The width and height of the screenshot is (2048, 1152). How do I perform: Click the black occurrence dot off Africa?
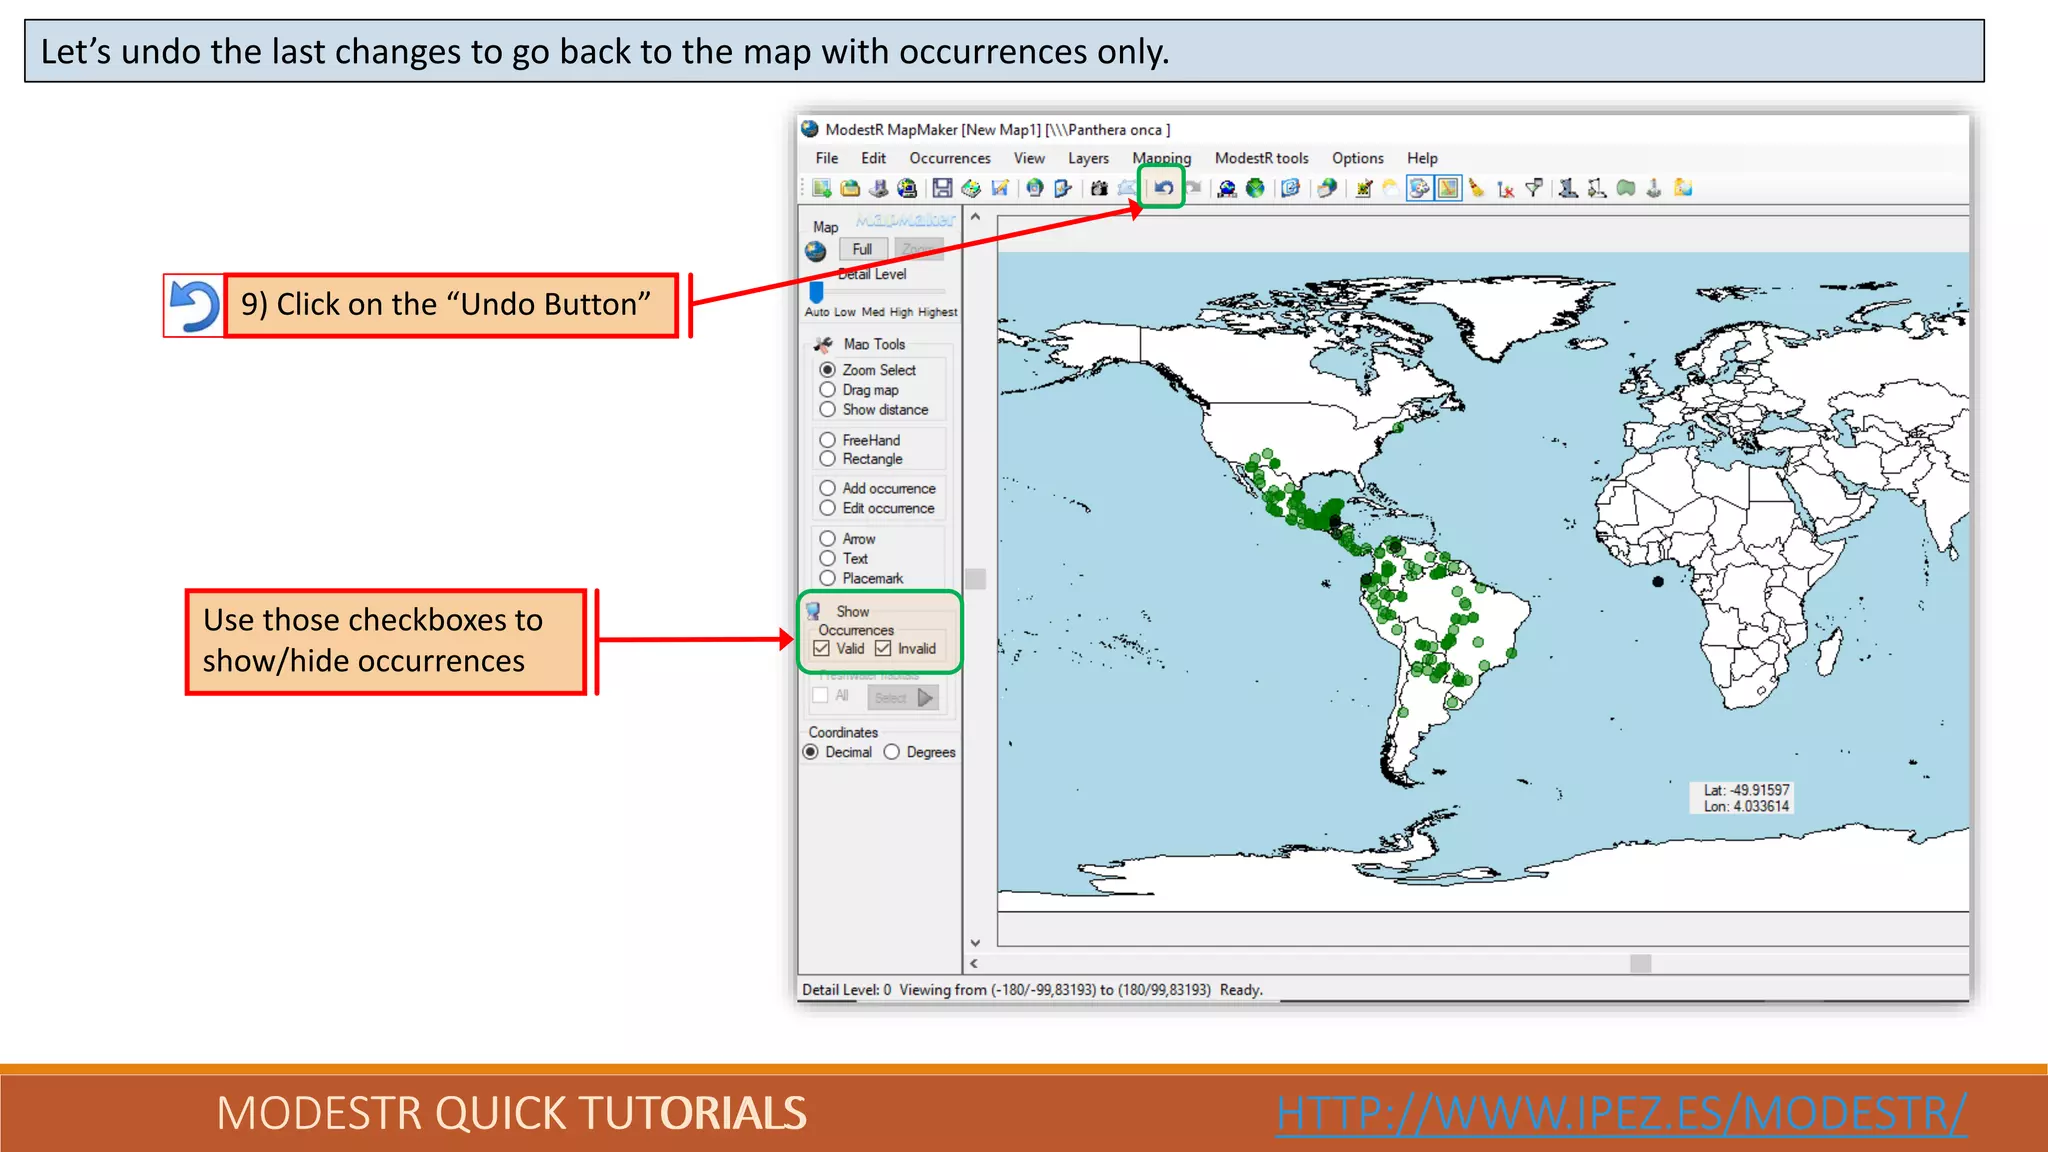1658,581
